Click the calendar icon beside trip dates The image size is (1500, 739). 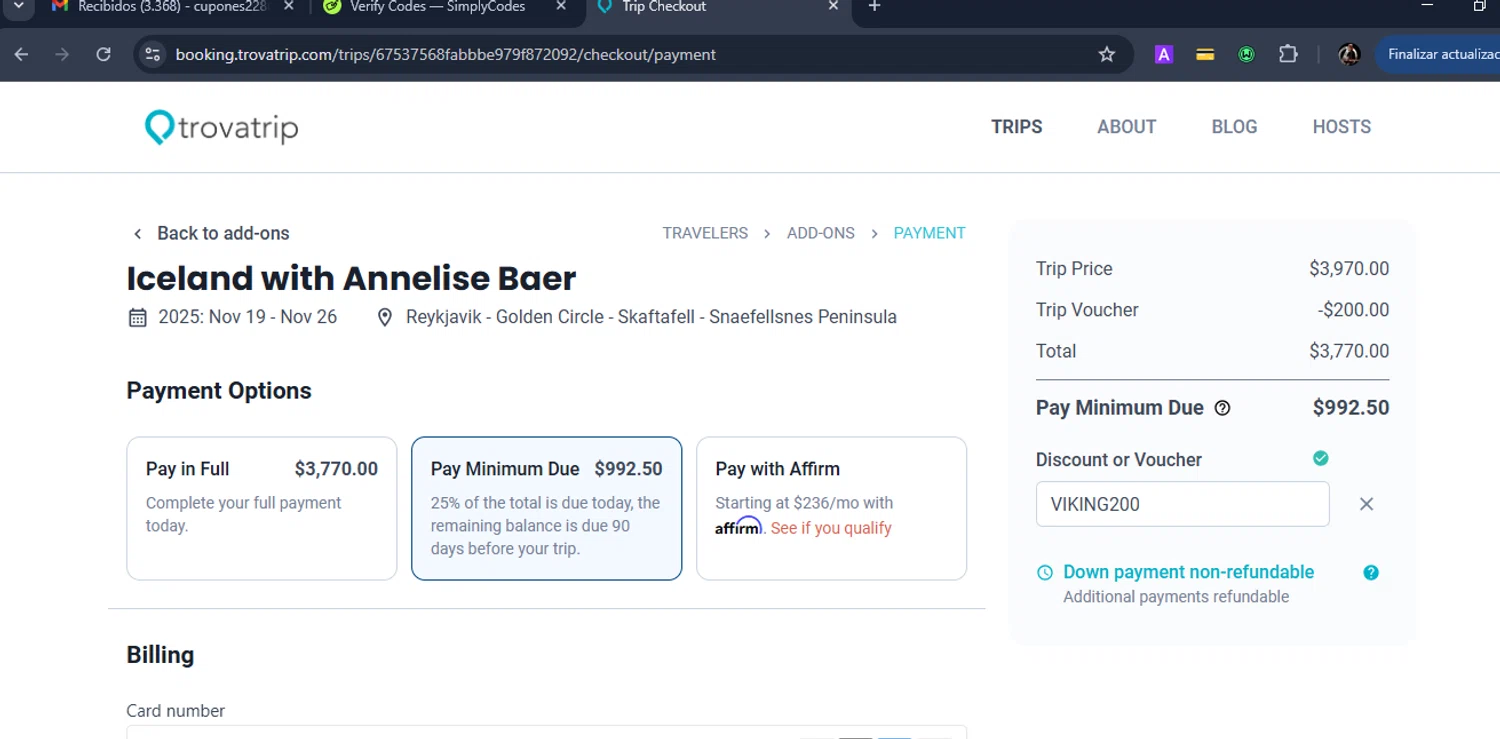138,317
